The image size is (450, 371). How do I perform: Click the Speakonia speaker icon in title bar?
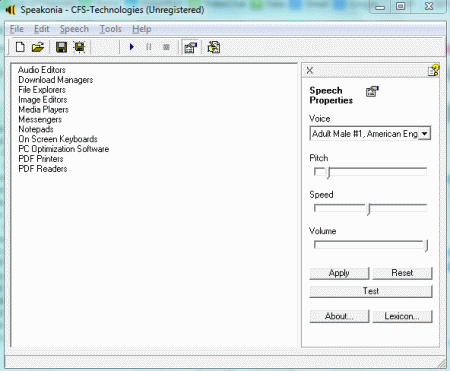click(10, 10)
